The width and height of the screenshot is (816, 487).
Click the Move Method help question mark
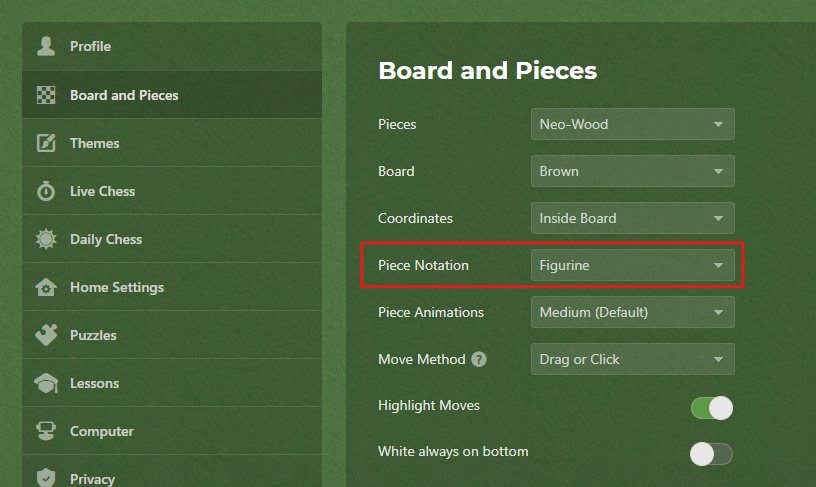click(x=479, y=359)
